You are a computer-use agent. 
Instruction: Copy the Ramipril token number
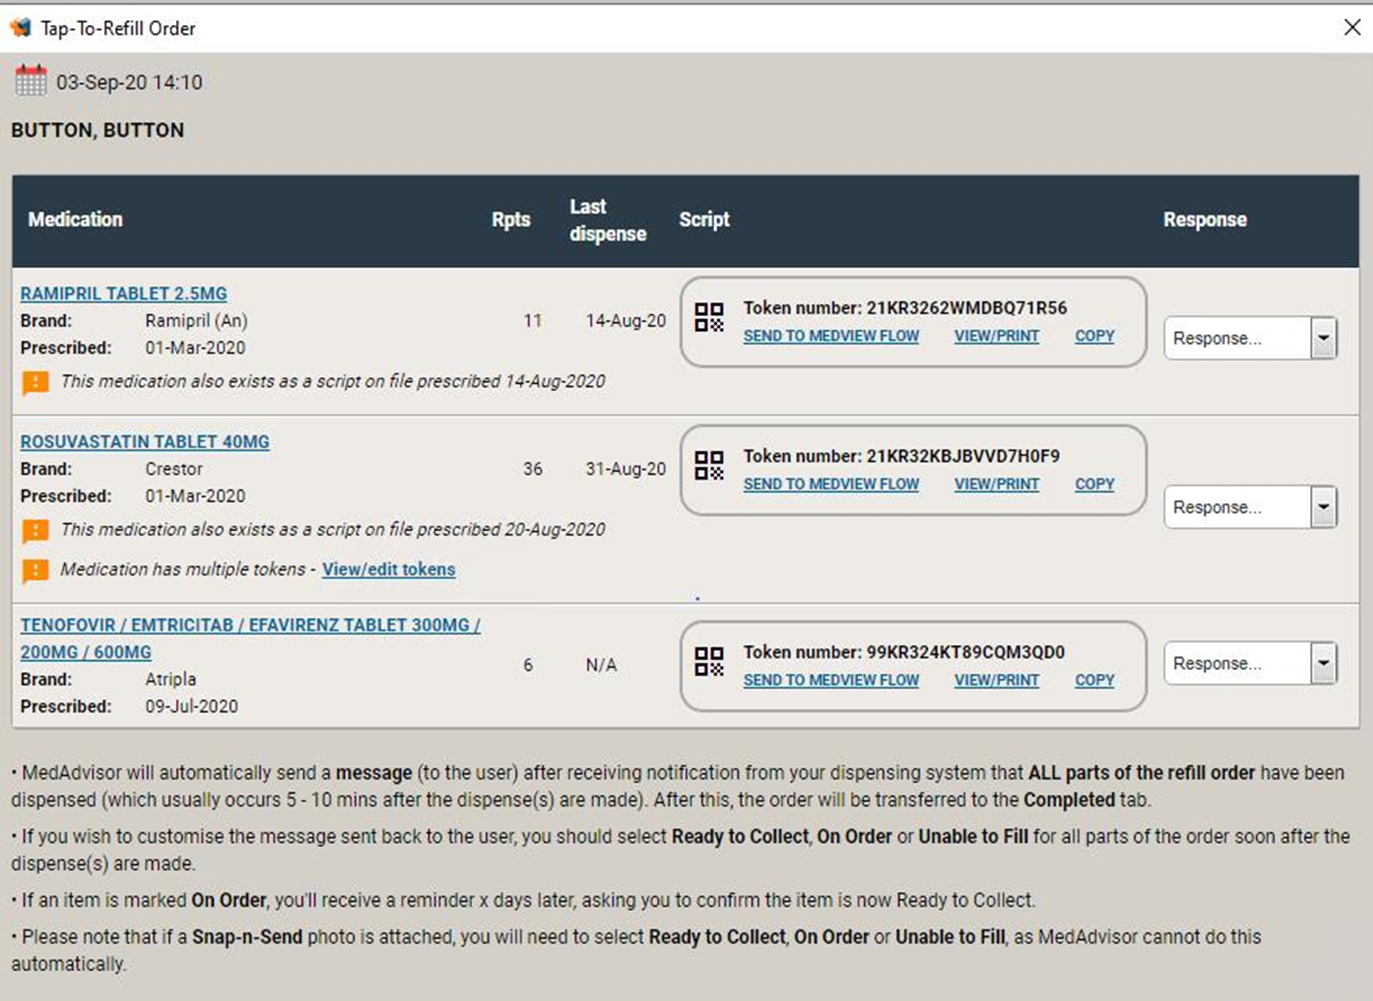[1095, 336]
